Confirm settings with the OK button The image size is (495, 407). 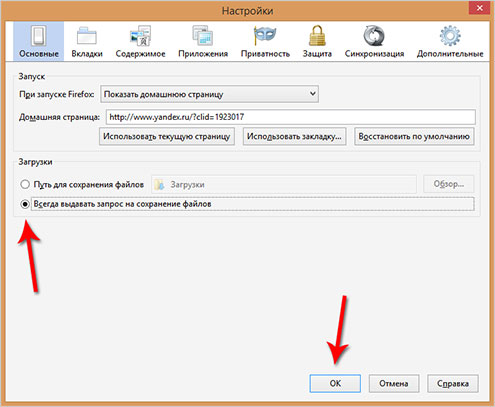tap(335, 383)
